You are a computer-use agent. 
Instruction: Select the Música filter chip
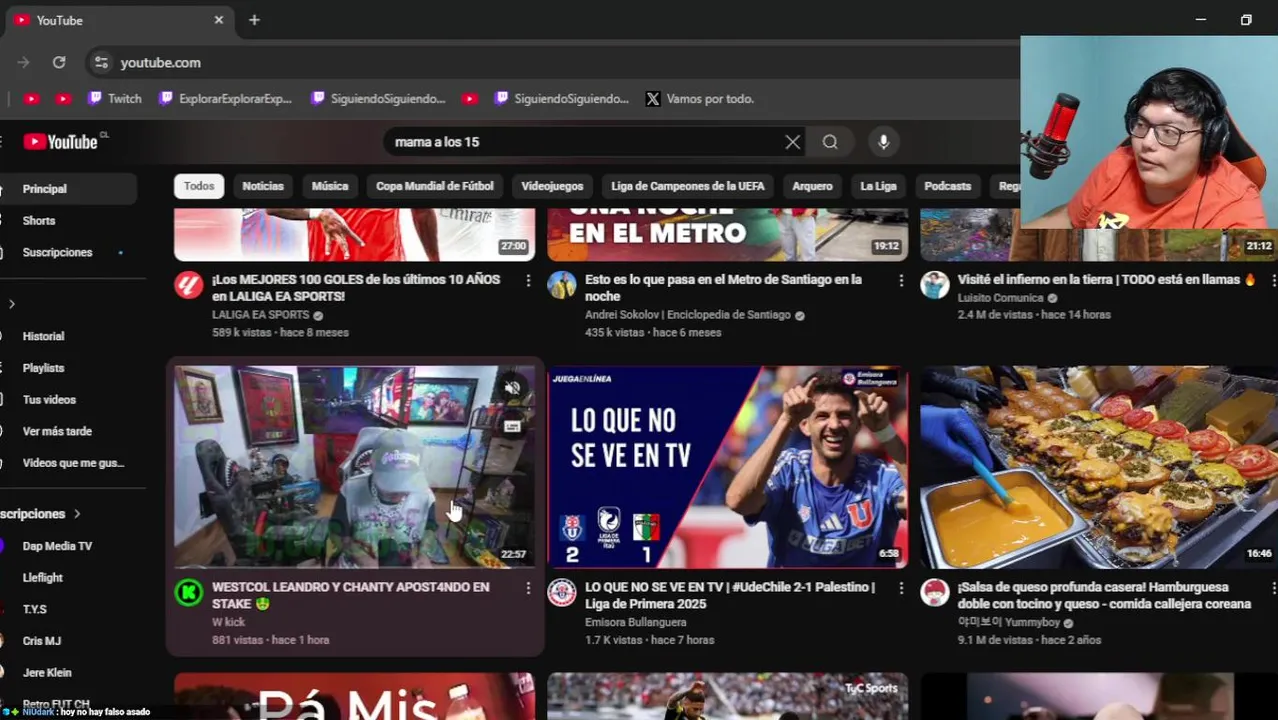[x=330, y=186]
